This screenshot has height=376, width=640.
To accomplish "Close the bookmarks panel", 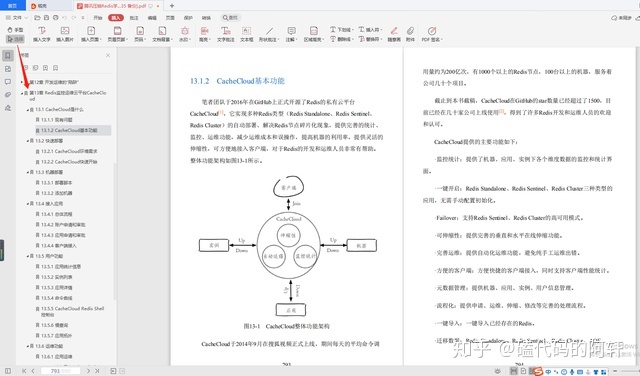I will coord(108,55).
